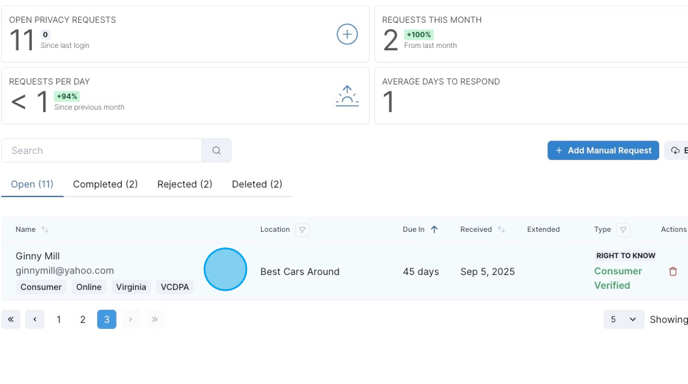Click the sunrise icon in Requests Per Day
The height and width of the screenshot is (384, 688).
[347, 96]
